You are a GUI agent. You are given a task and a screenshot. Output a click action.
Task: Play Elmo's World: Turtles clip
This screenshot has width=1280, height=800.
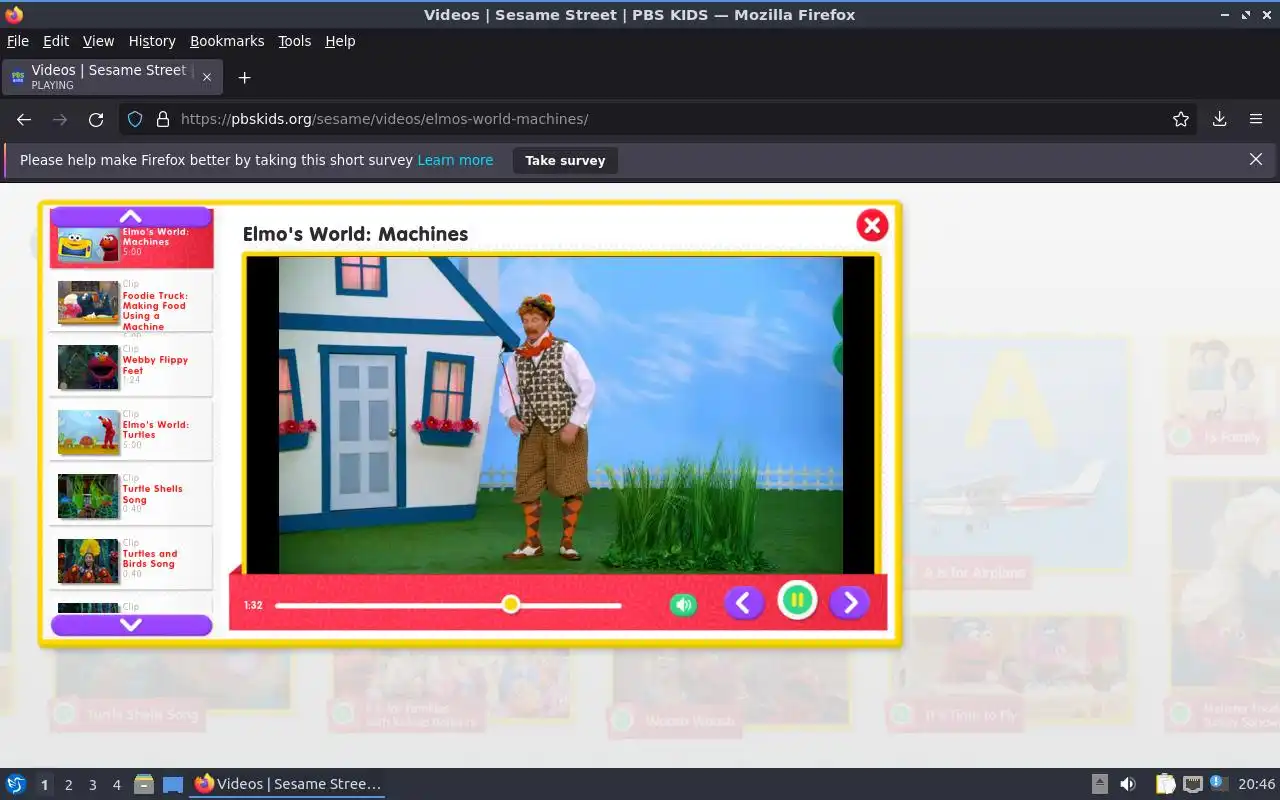tap(131, 431)
